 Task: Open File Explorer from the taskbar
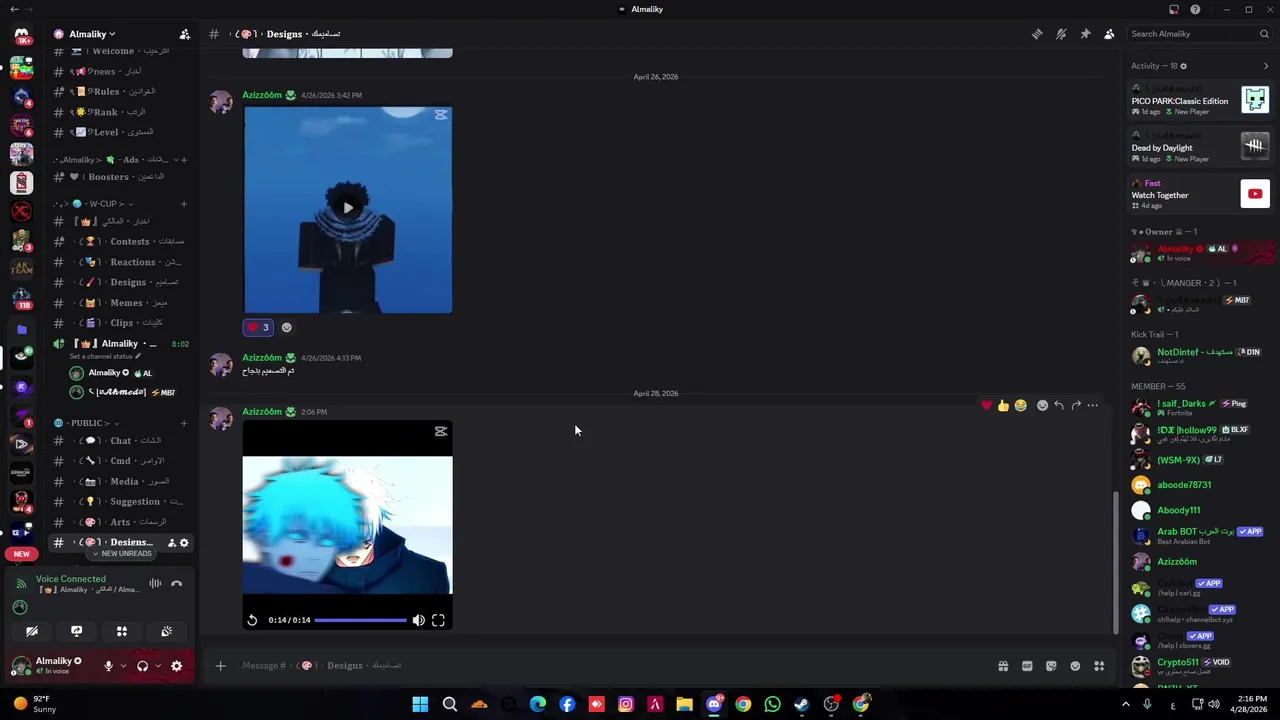[684, 704]
